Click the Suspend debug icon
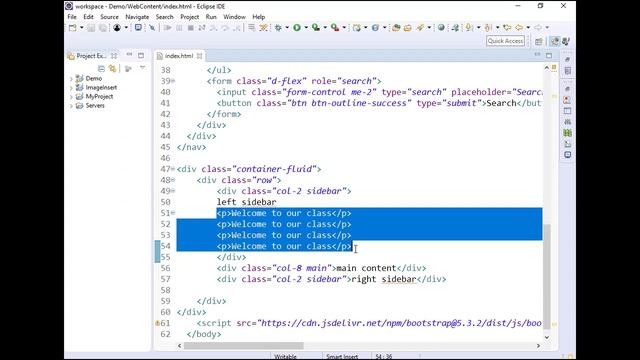640x360 pixels. pyautogui.click(x=179, y=28)
